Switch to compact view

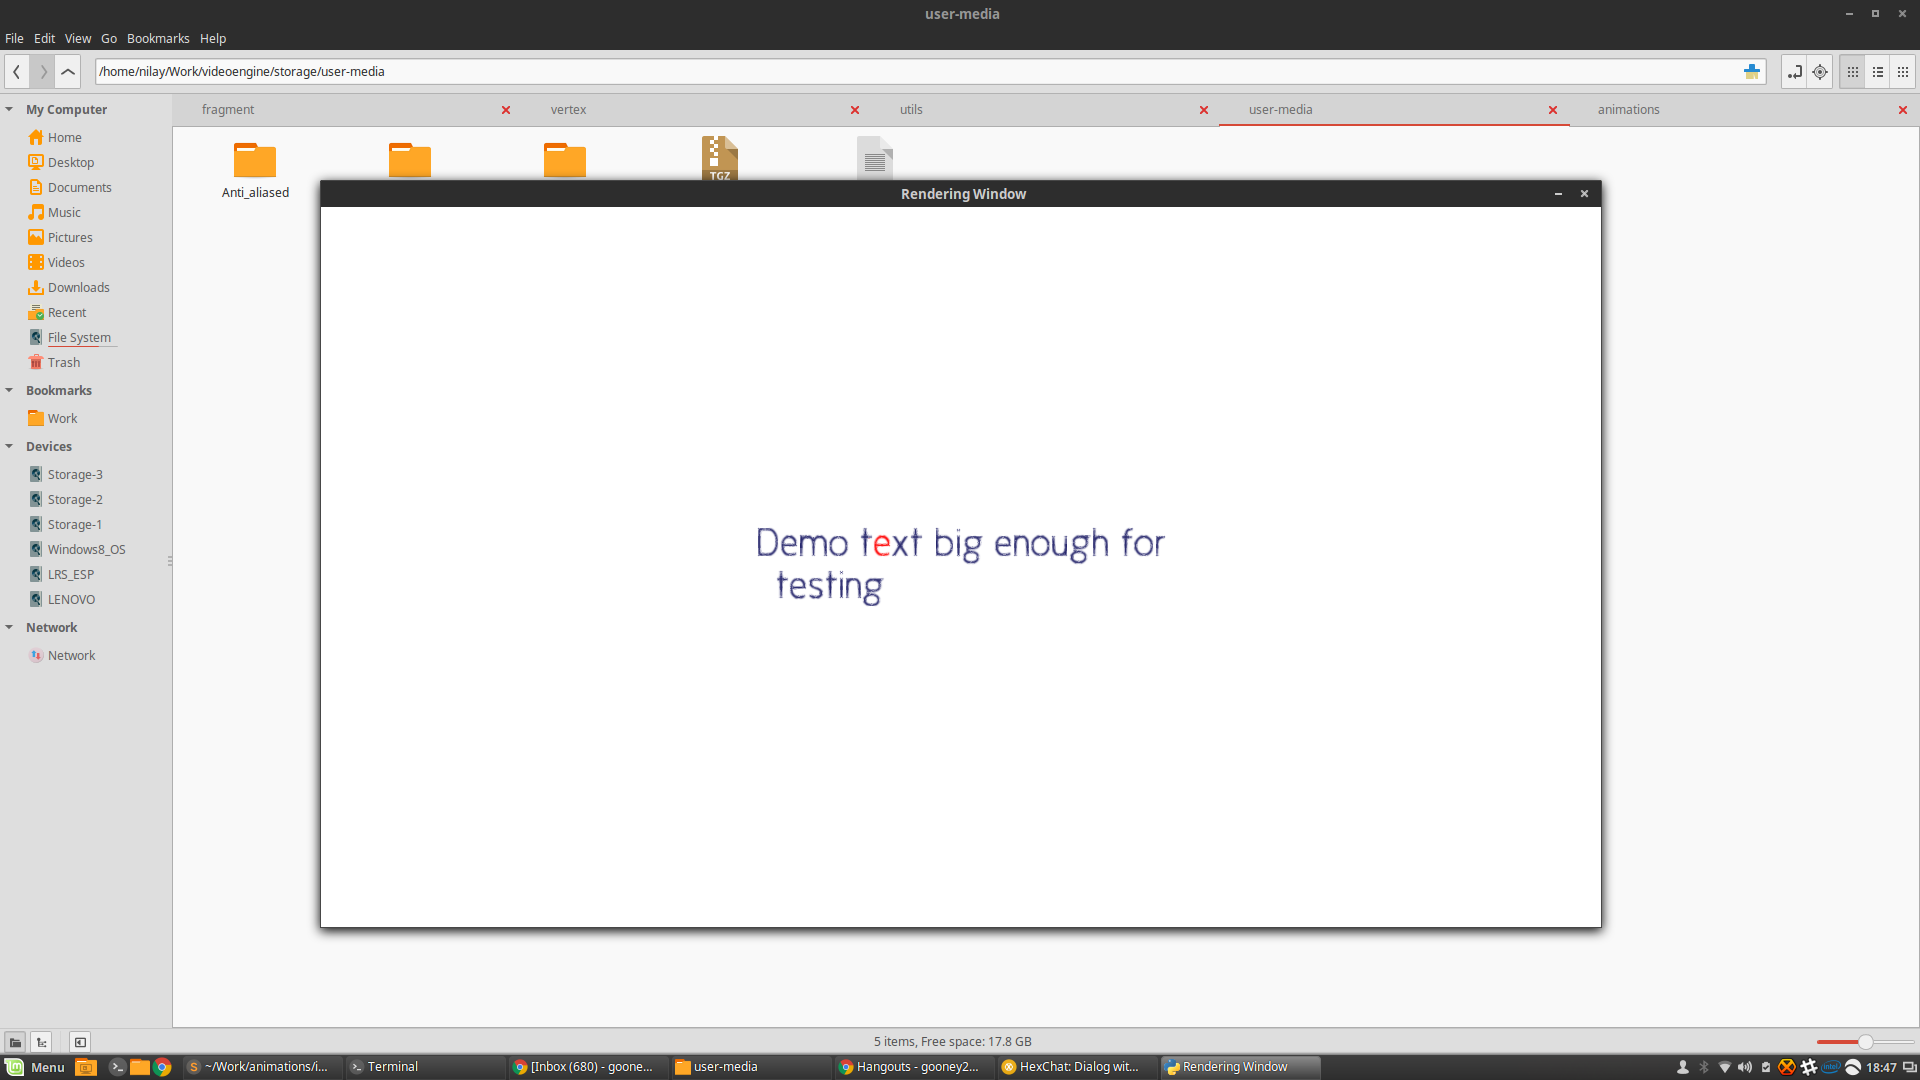click(x=1903, y=72)
